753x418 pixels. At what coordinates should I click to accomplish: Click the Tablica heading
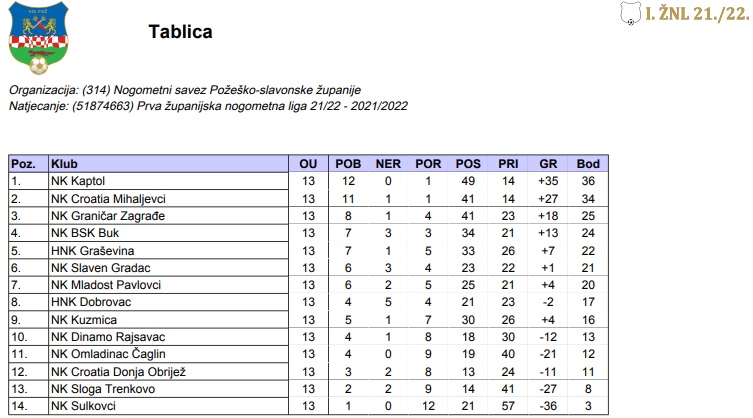coord(180,32)
